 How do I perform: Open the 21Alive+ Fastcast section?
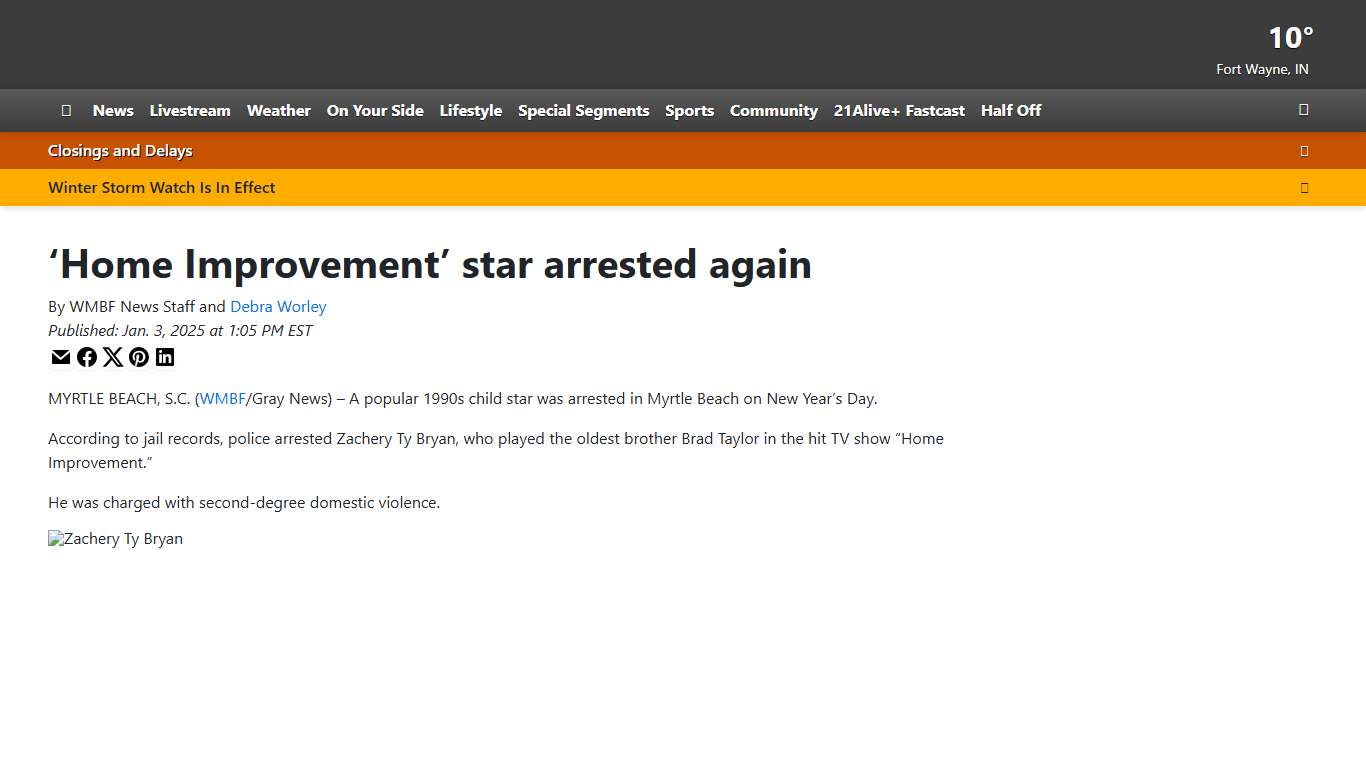899,111
